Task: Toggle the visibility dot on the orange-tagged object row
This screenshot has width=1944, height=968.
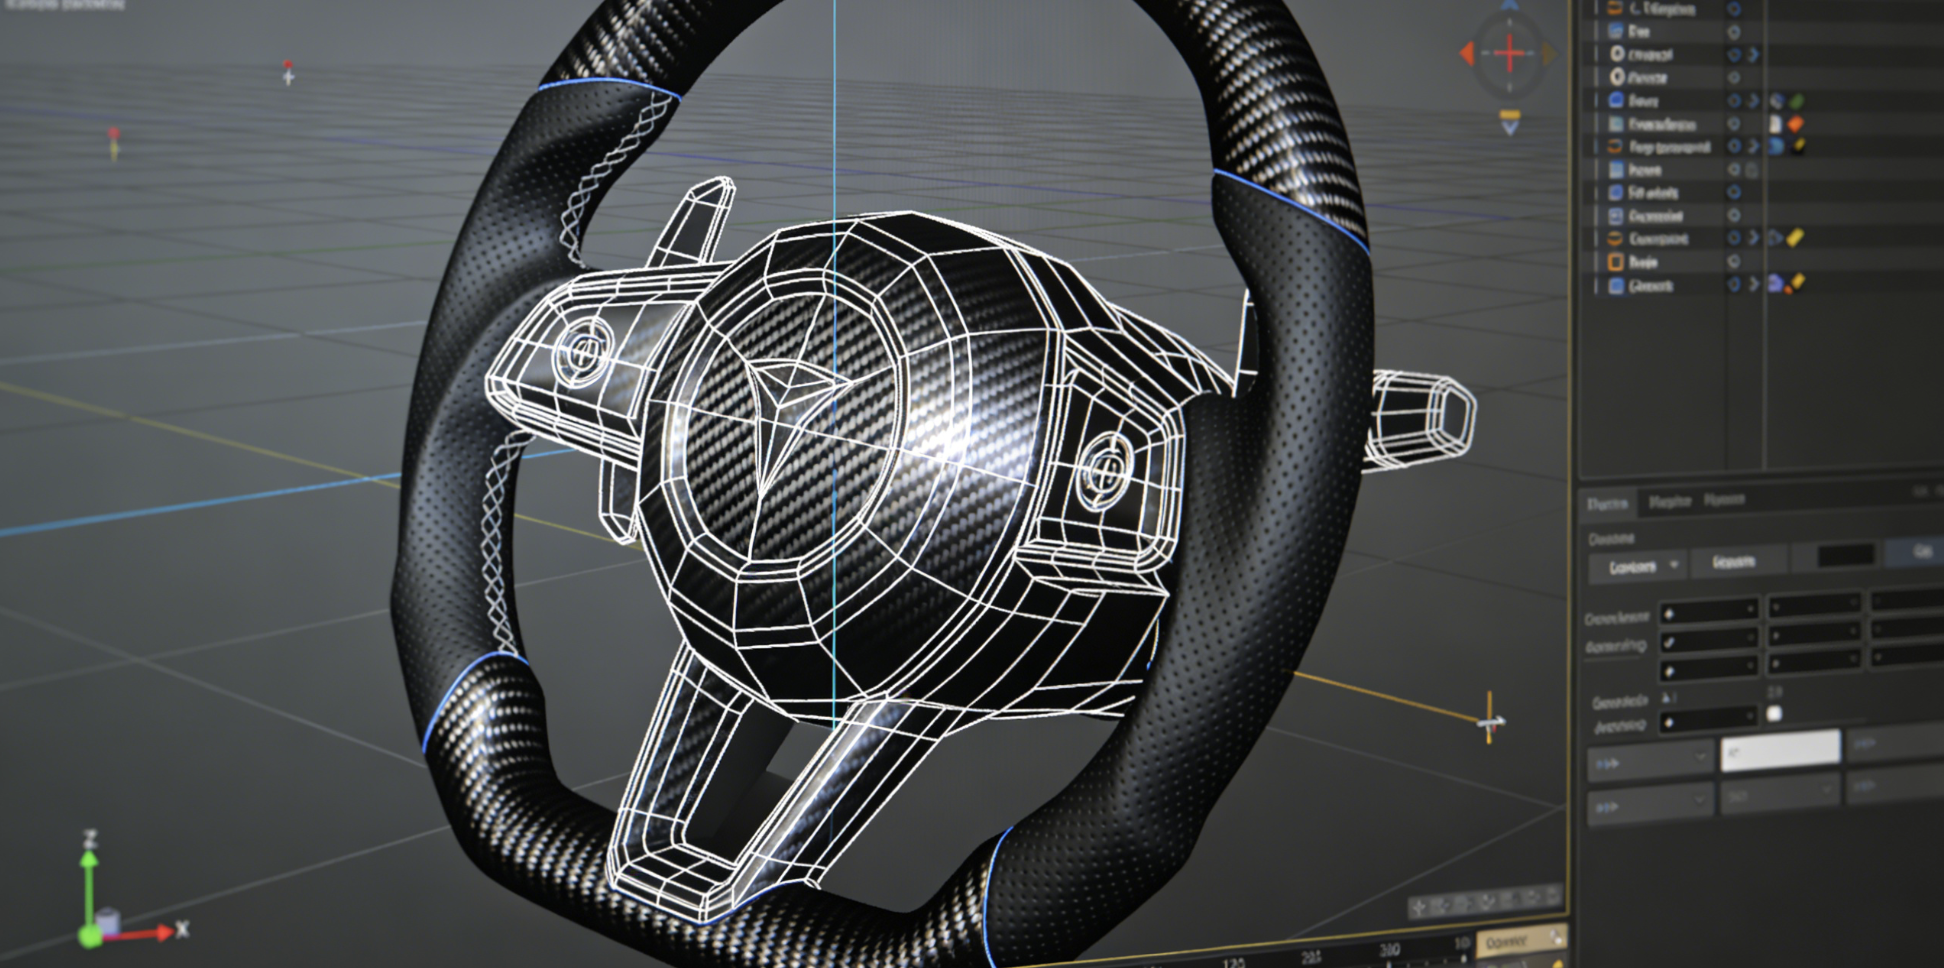Action: coord(1734,124)
